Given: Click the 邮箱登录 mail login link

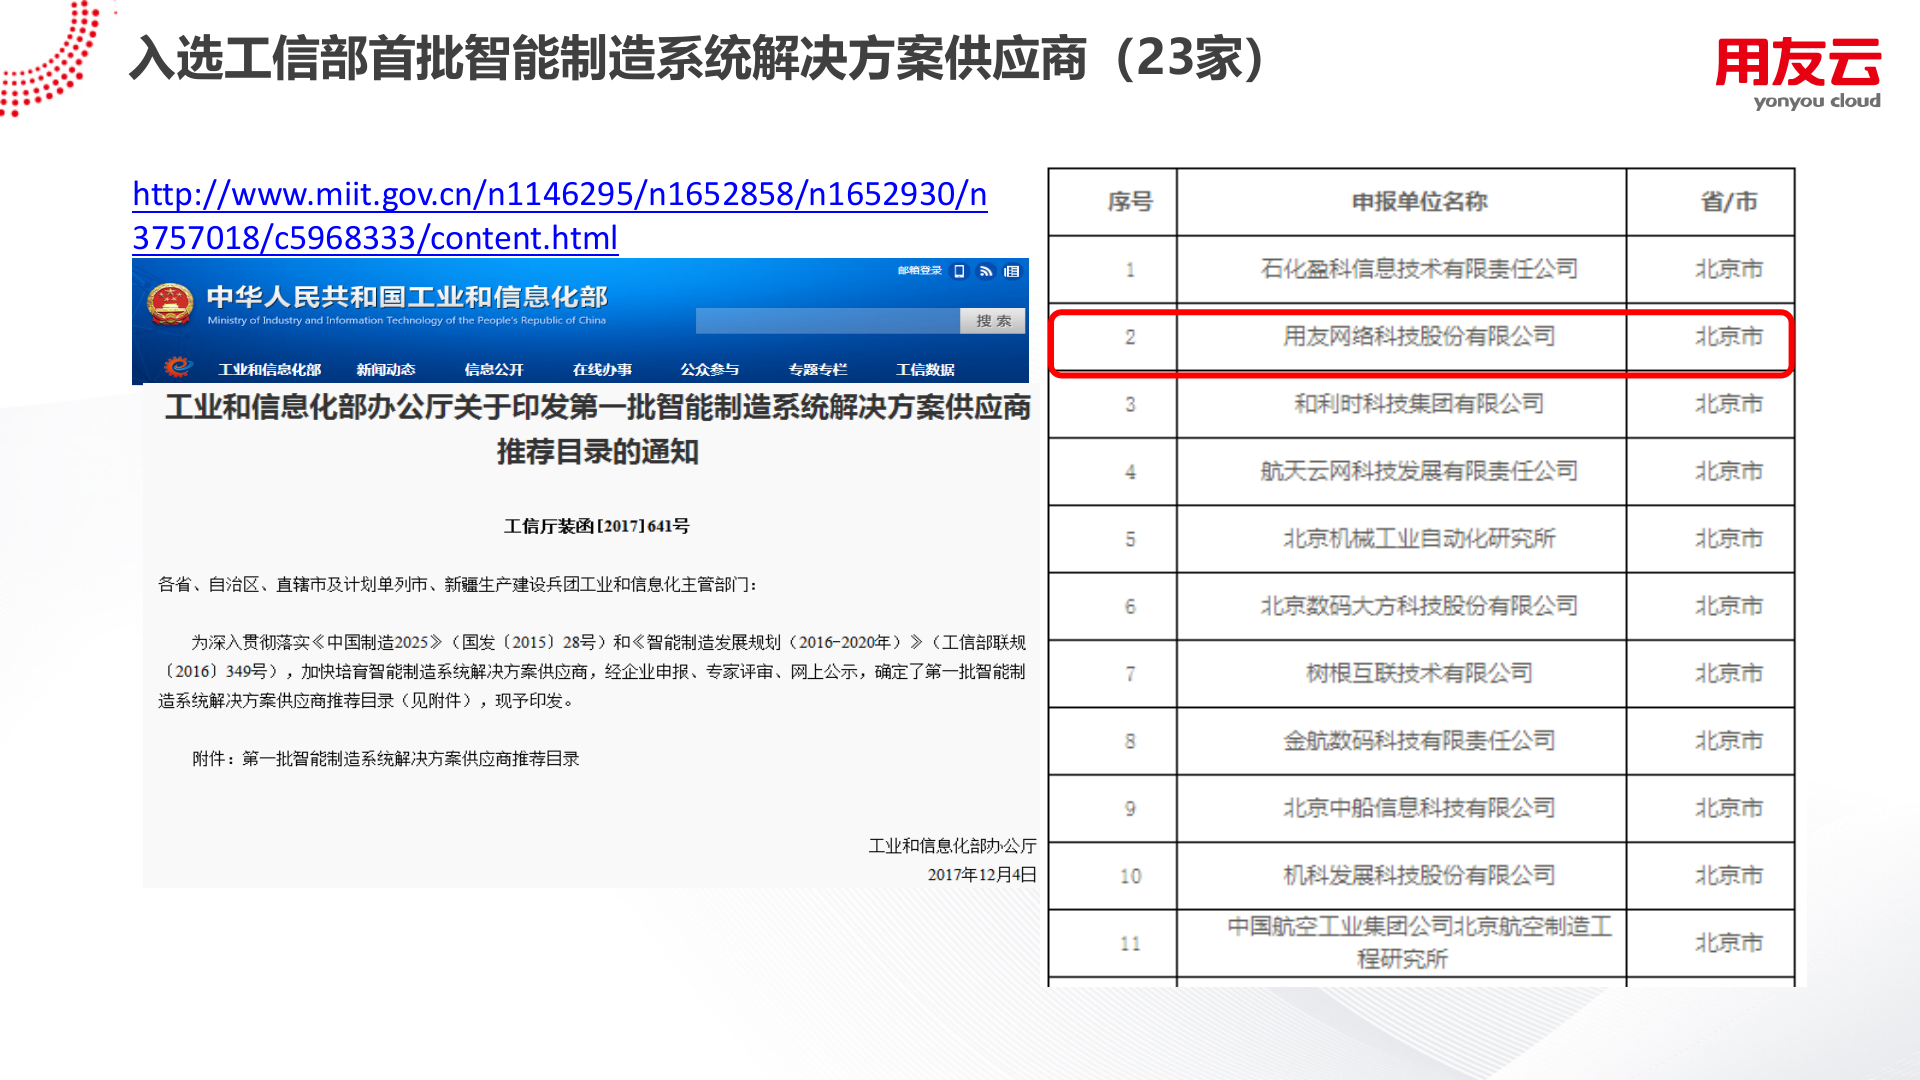Looking at the screenshot, I should (918, 270).
